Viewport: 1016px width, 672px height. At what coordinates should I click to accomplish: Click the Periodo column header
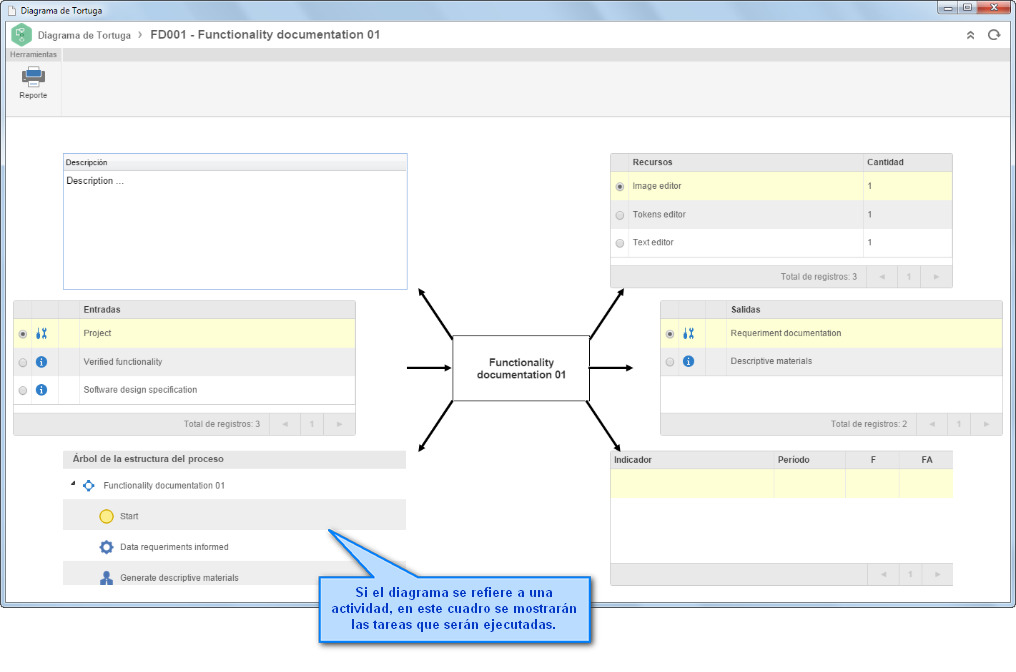[x=809, y=459]
